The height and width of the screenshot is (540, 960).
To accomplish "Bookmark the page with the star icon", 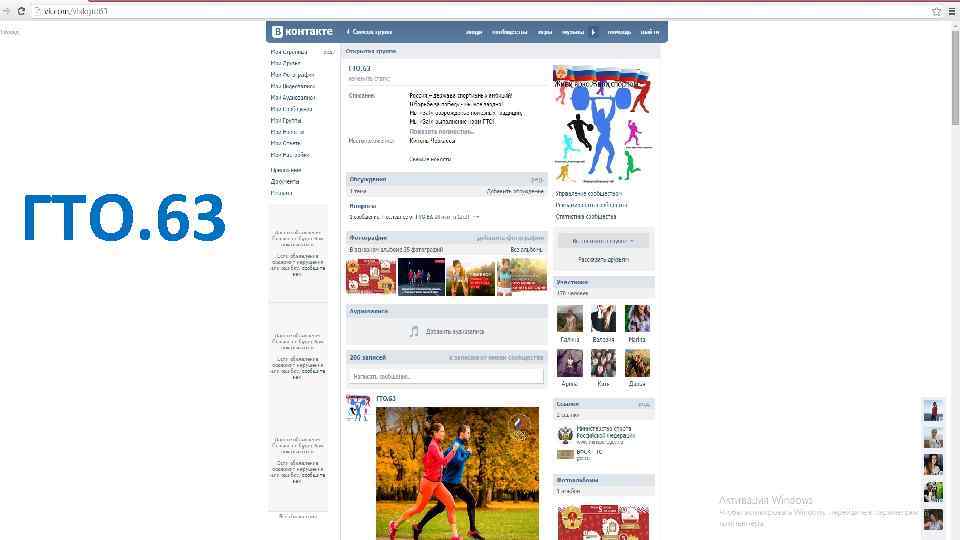I will [x=936, y=11].
